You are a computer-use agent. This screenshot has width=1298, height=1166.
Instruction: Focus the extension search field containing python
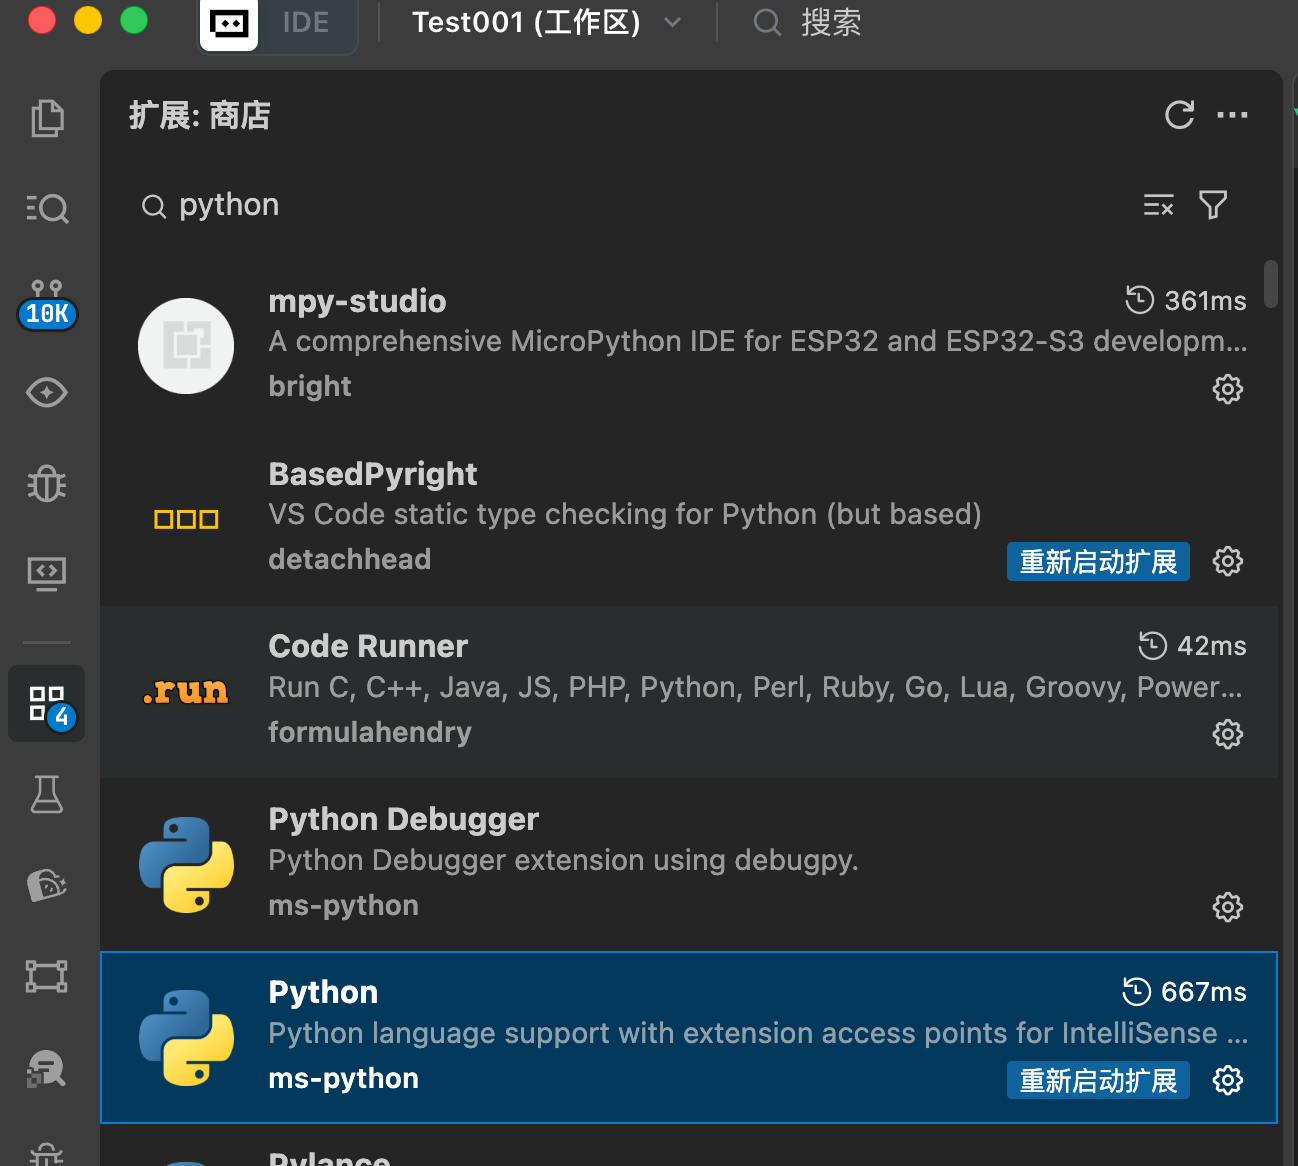coord(630,205)
